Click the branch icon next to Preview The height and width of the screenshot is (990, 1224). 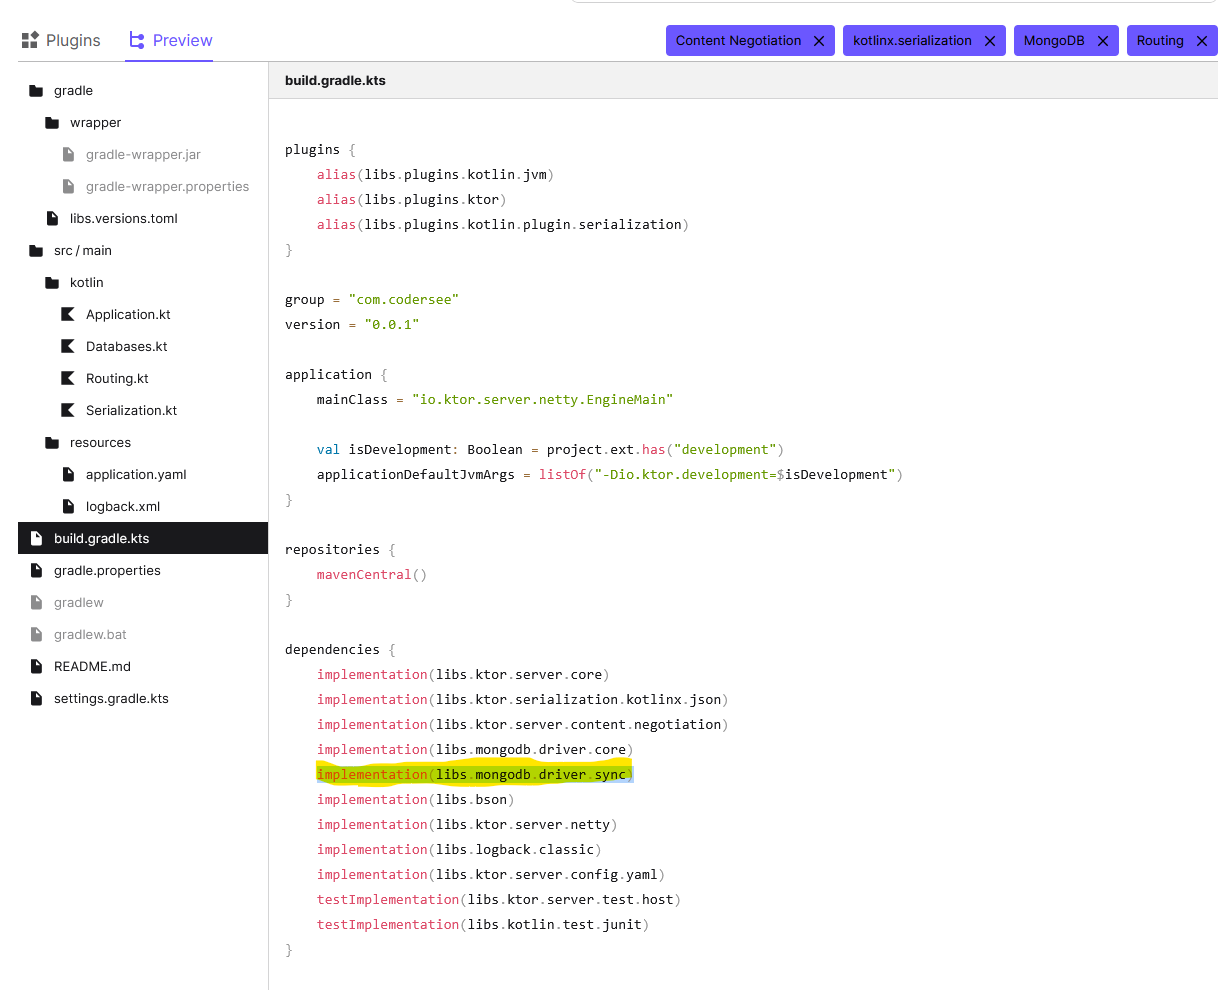pos(138,38)
